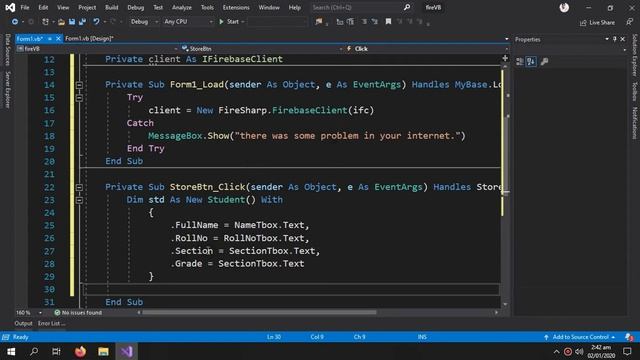Open the Error List tab at bottom
640x360 pixels.
click(x=51, y=323)
